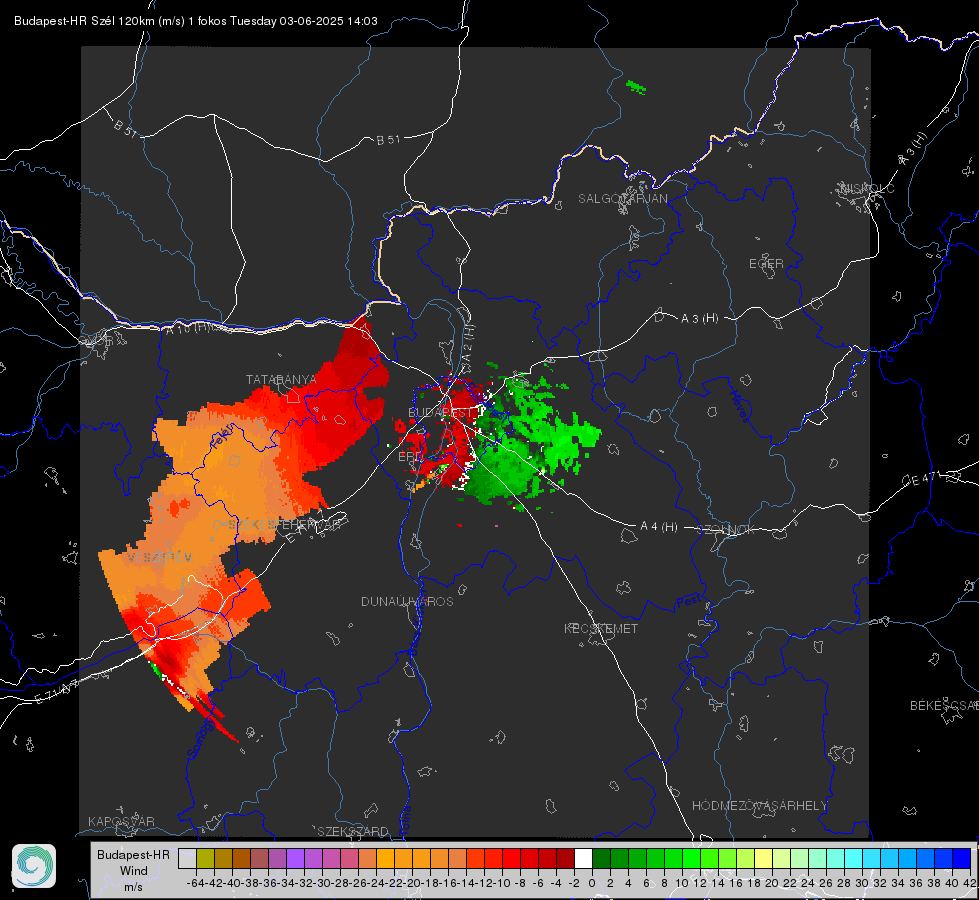Click the light gray first swatch in legend
Viewport: 979px width, 900px height.
coord(187,858)
